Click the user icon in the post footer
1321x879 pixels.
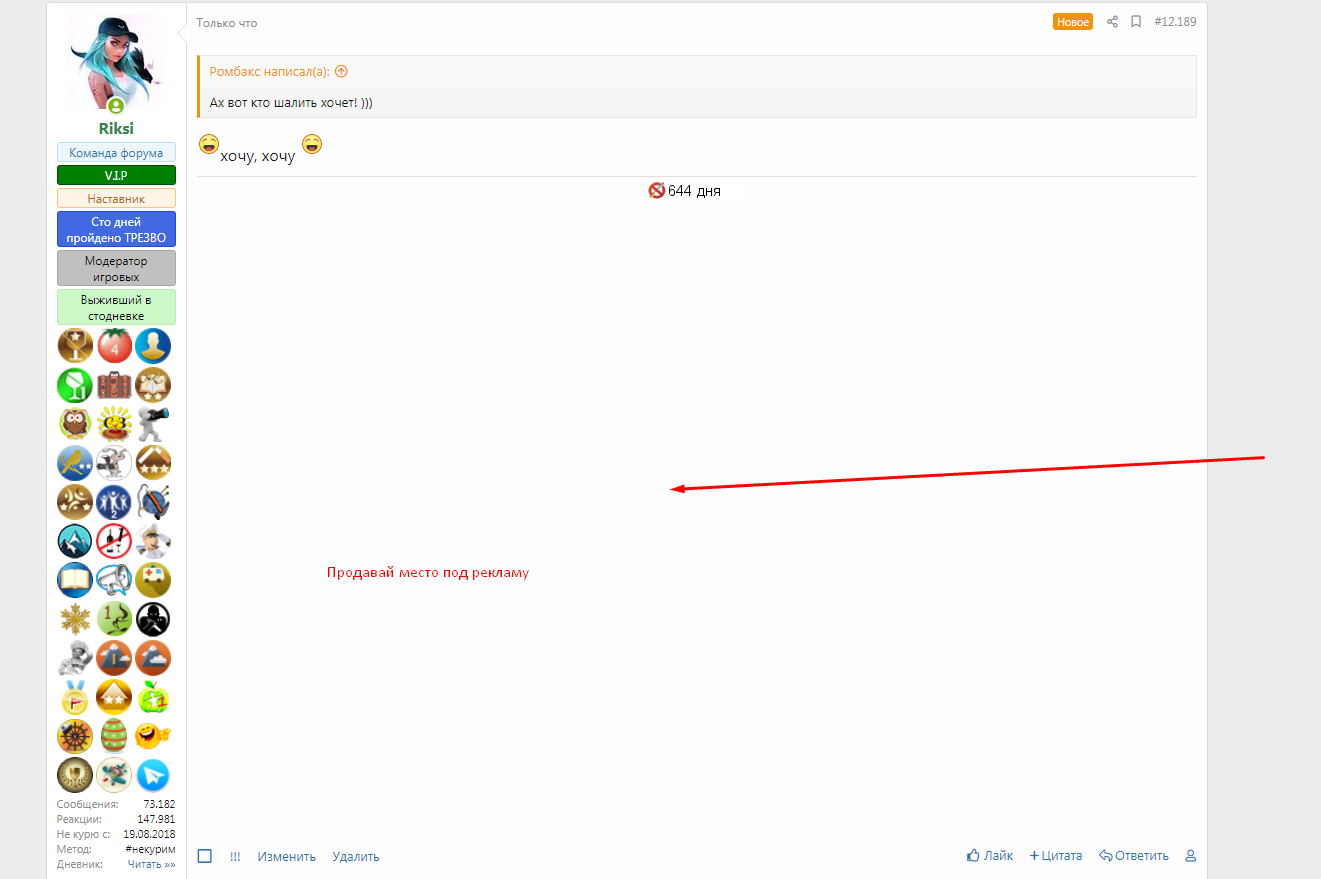(1190, 856)
